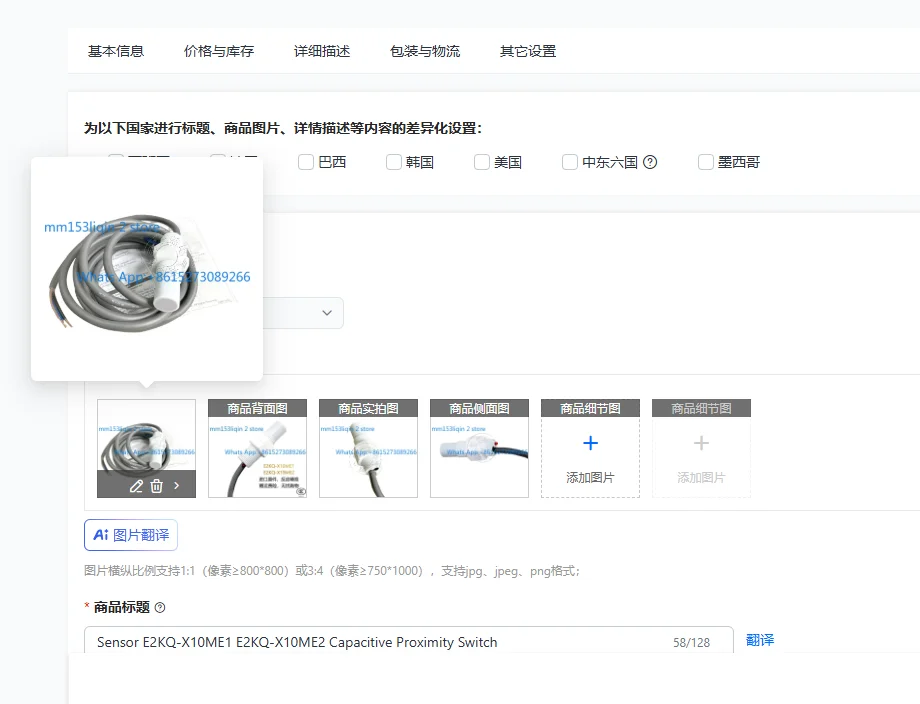Viewport: 920px width, 704px height.
Task: Click the AI 图片翻译 button
Action: click(131, 535)
